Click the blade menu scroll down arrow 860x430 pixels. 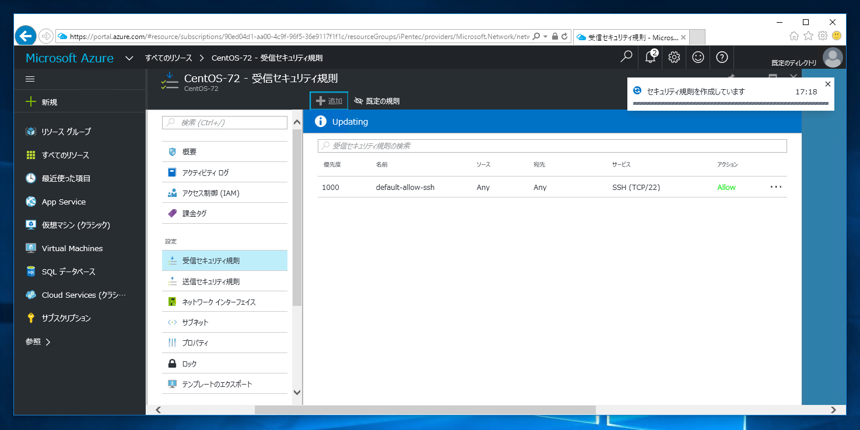(x=297, y=393)
